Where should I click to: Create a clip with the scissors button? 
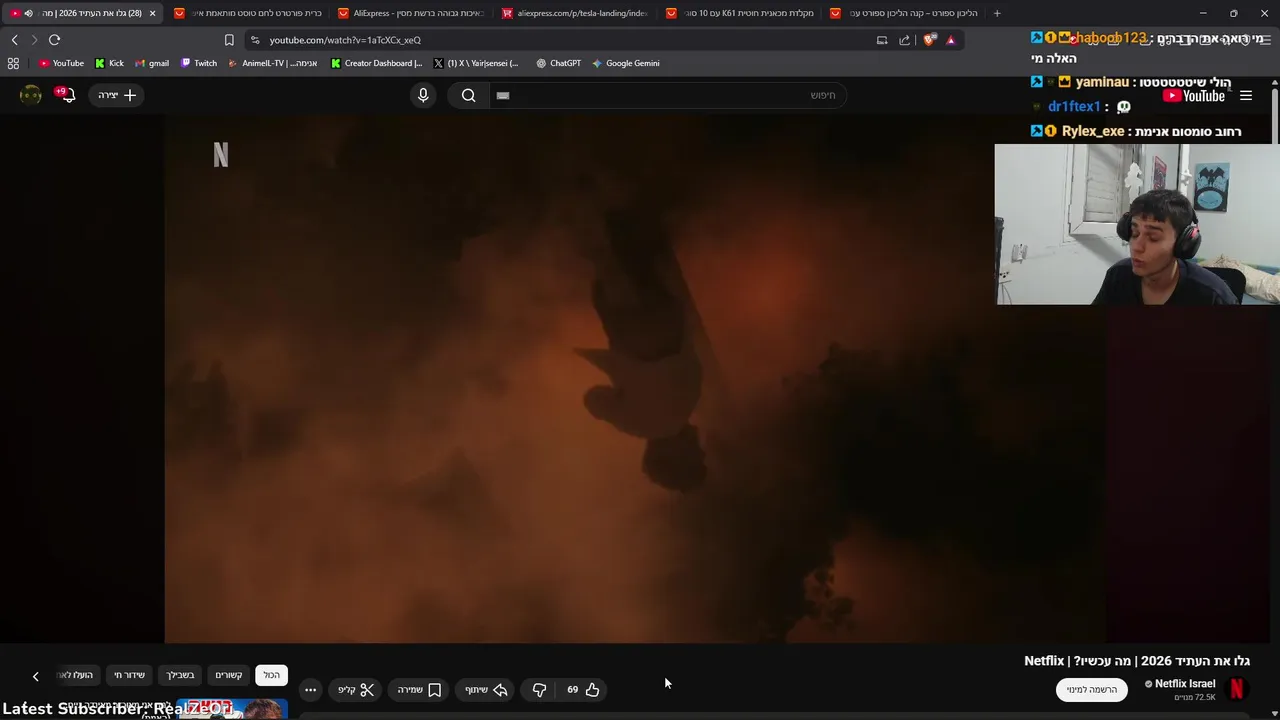tap(356, 689)
